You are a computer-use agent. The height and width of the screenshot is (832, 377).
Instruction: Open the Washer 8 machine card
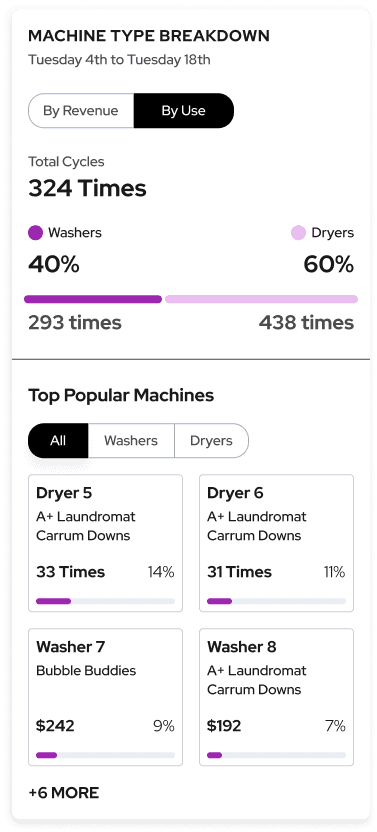tap(277, 697)
